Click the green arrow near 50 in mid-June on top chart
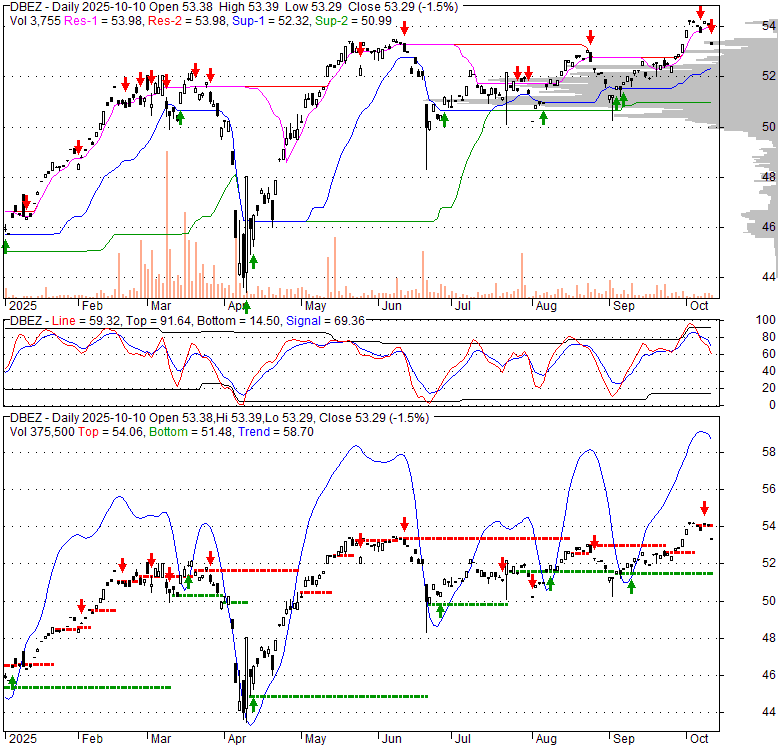This screenshot has height=745, width=780. [444, 119]
